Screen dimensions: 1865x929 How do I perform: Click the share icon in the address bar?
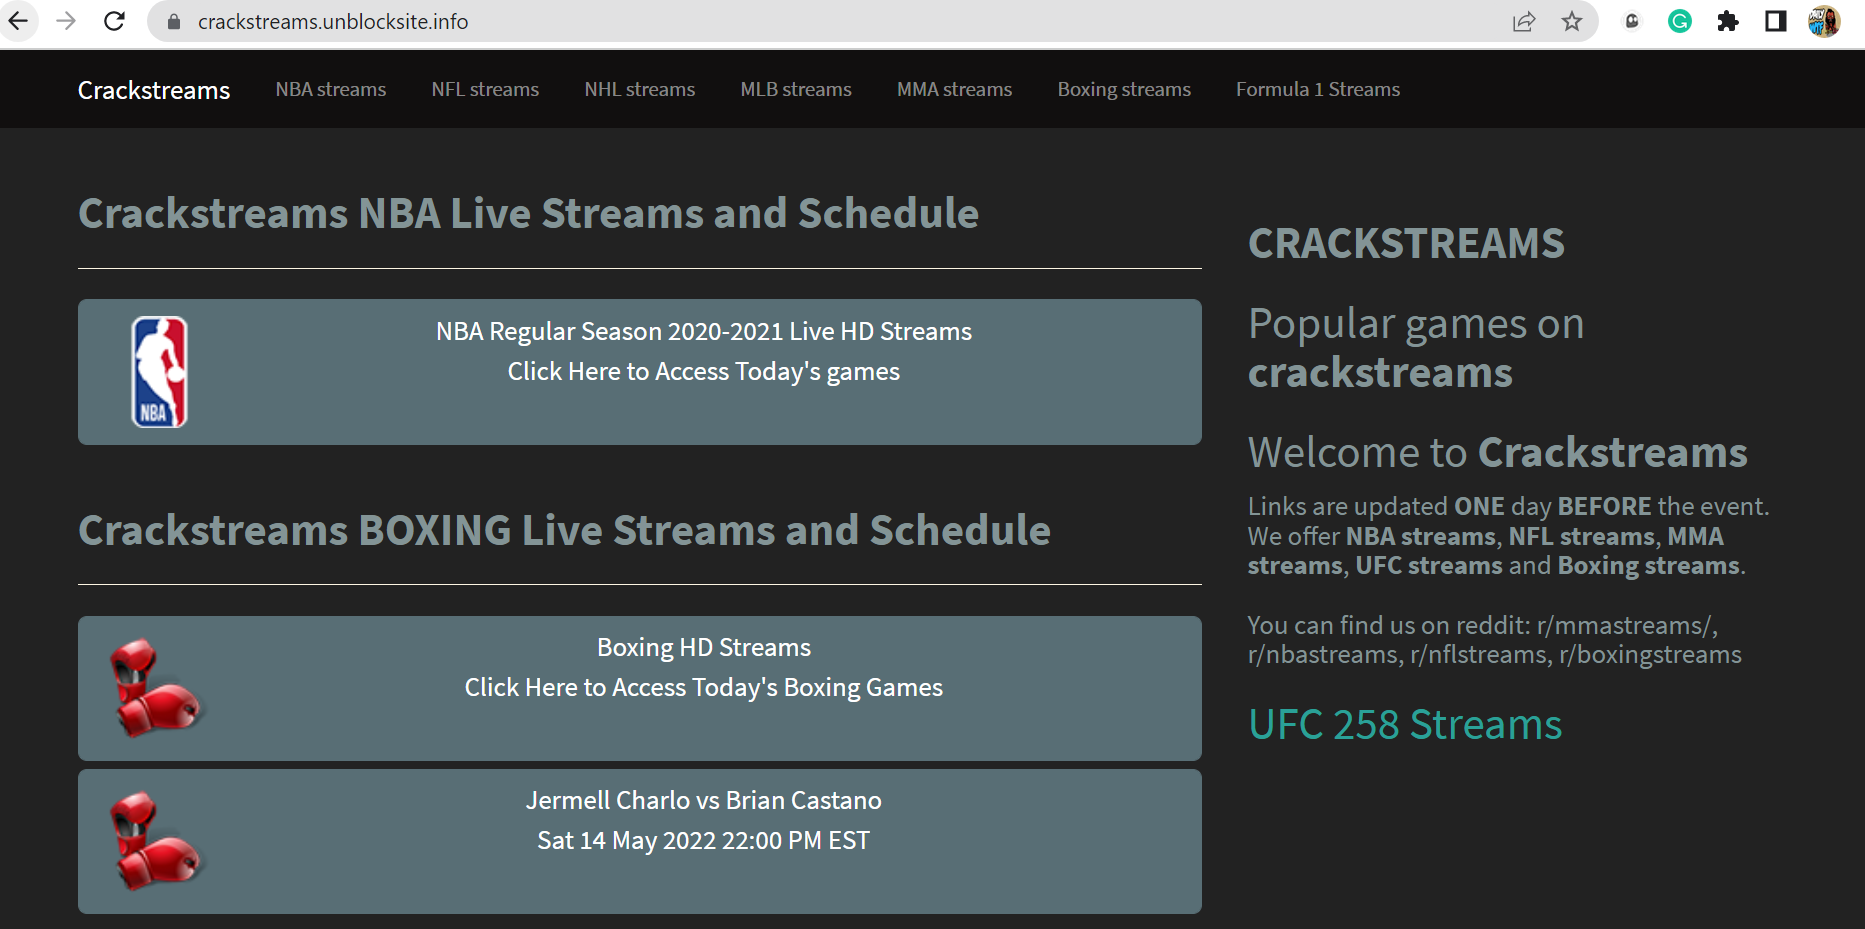point(1523,21)
